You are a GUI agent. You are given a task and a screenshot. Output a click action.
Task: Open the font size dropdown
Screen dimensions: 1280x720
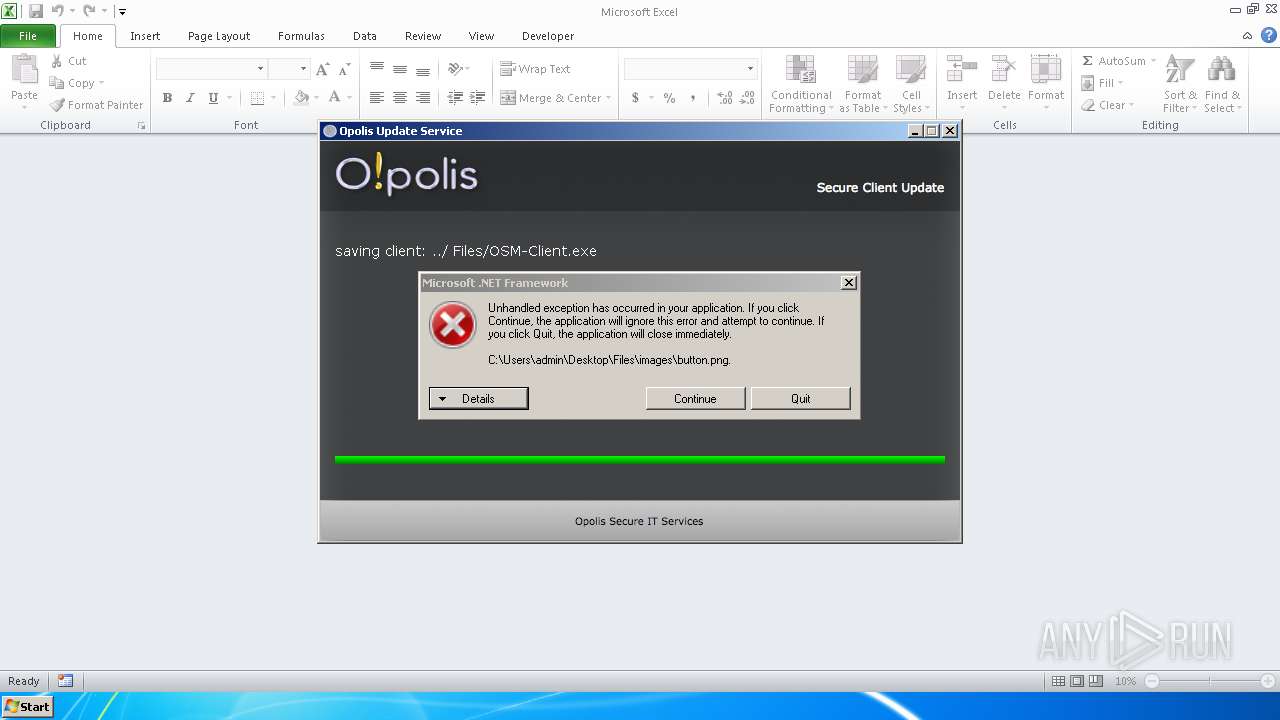pyautogui.click(x=303, y=69)
